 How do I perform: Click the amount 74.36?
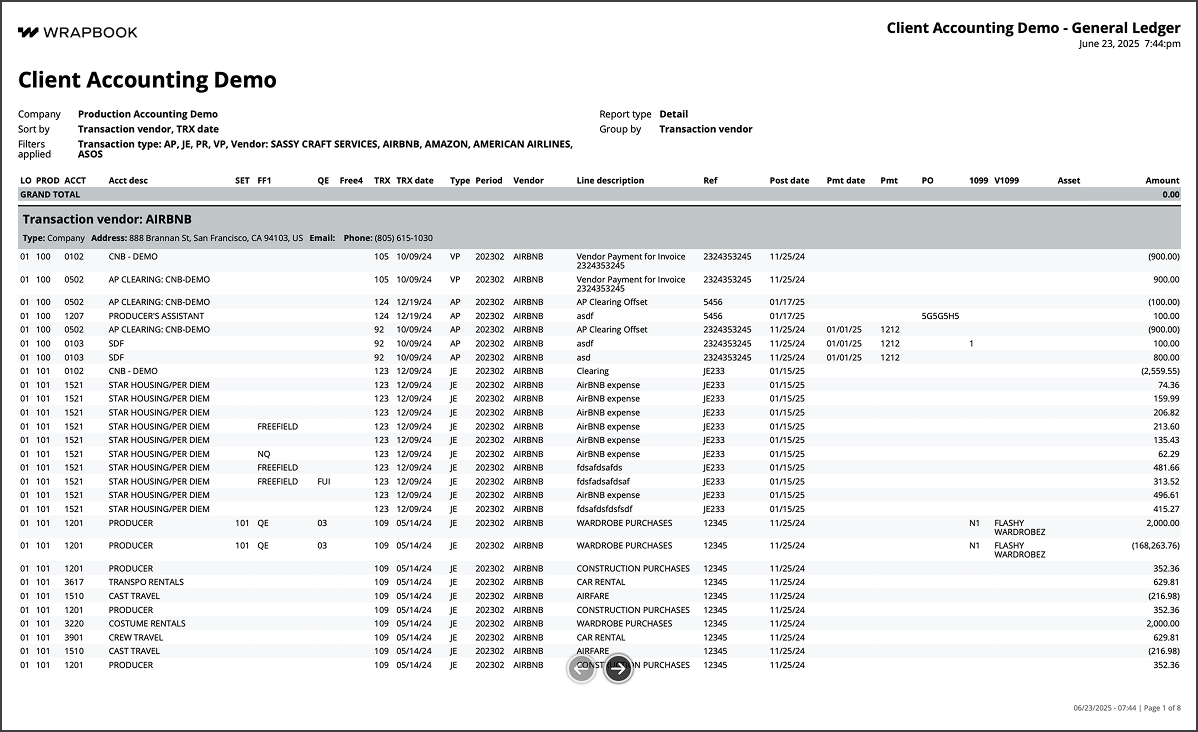pyautogui.click(x=1168, y=385)
